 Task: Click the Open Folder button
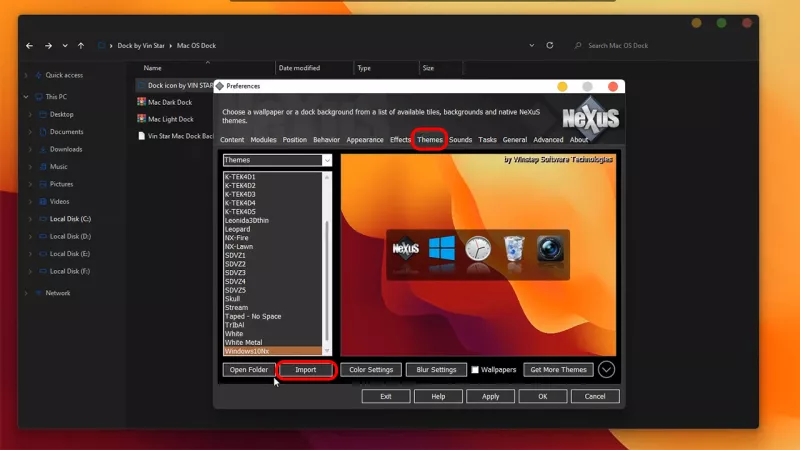(248, 369)
